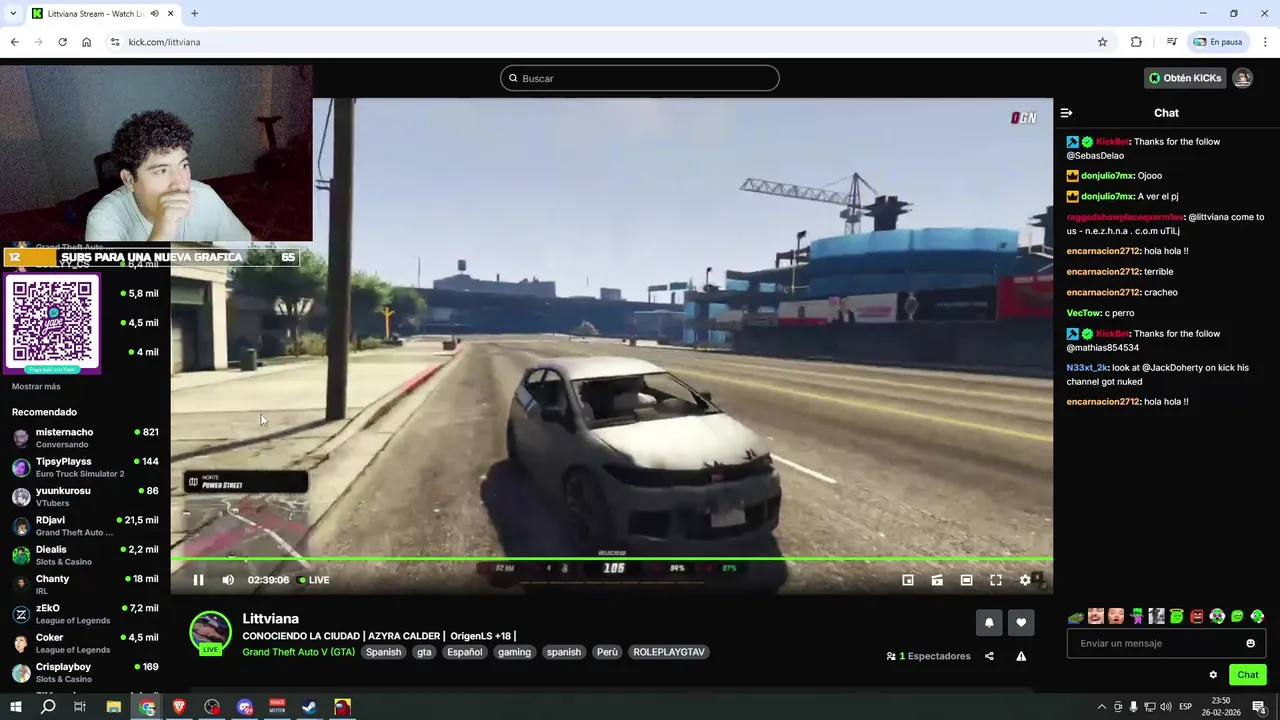Open misternacho recommended channel
Image resolution: width=1280 pixels, height=720 pixels.
pyautogui.click(x=85, y=438)
